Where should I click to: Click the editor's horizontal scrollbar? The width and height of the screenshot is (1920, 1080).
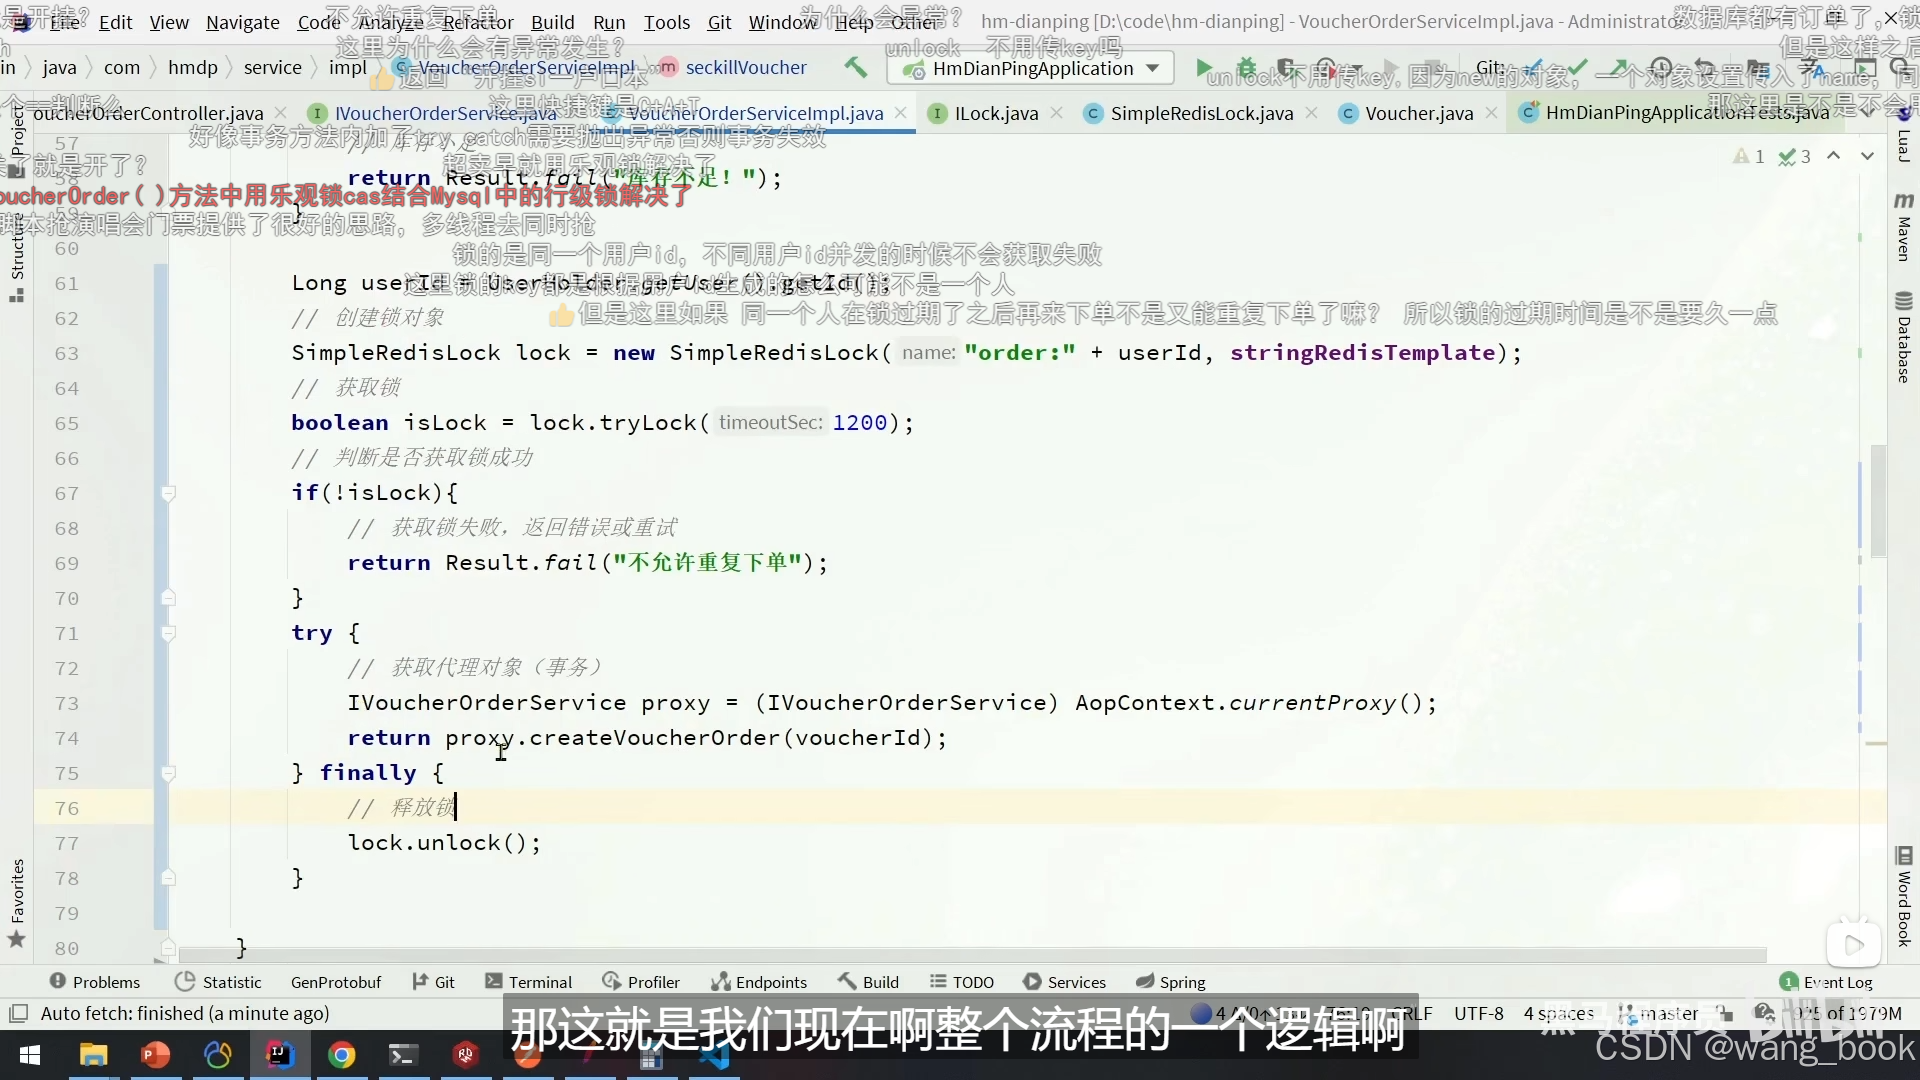coord(970,955)
